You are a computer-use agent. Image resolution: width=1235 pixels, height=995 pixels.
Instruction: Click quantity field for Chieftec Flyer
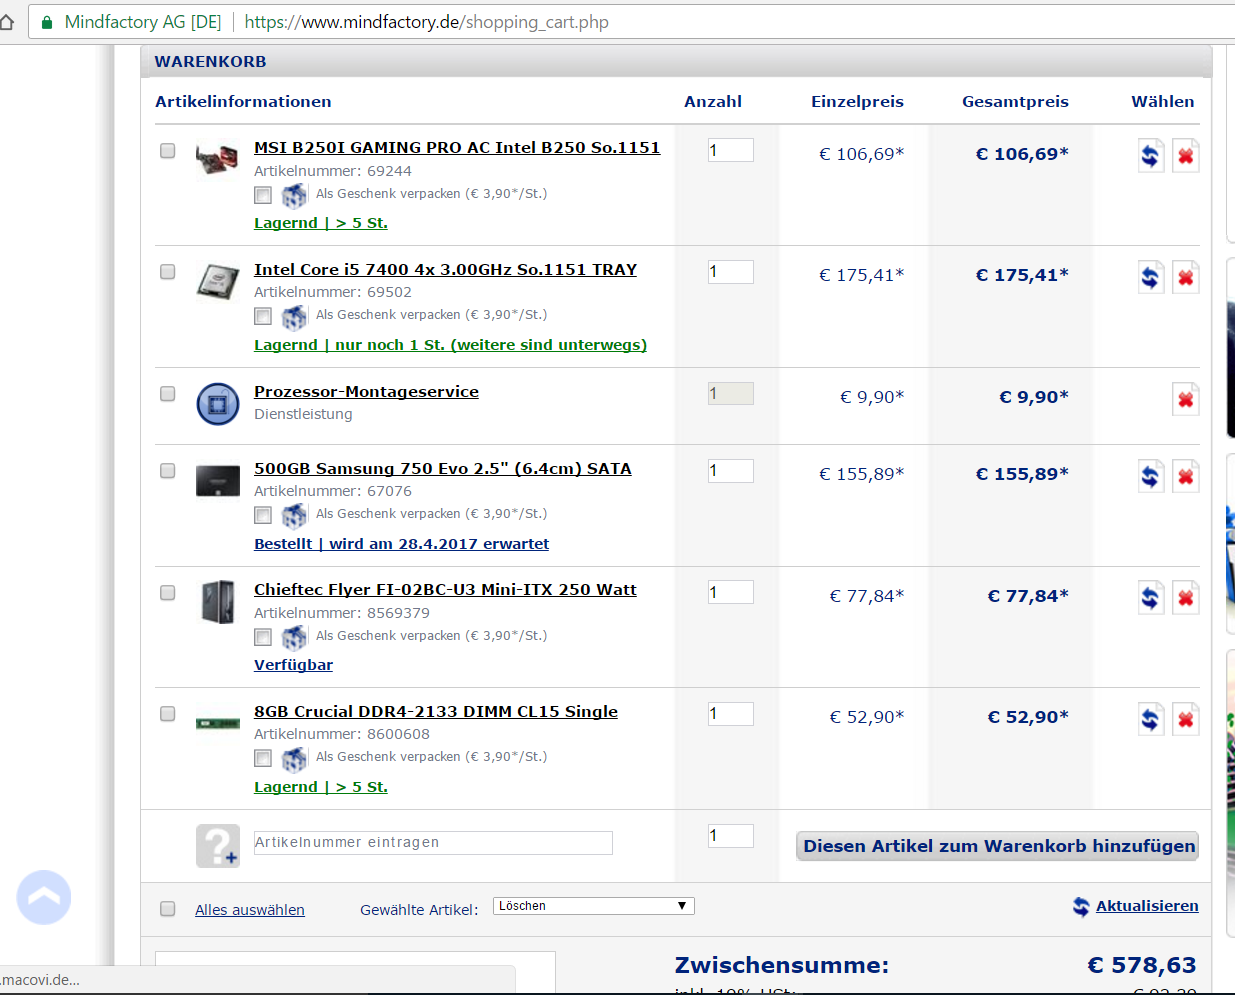point(731,592)
